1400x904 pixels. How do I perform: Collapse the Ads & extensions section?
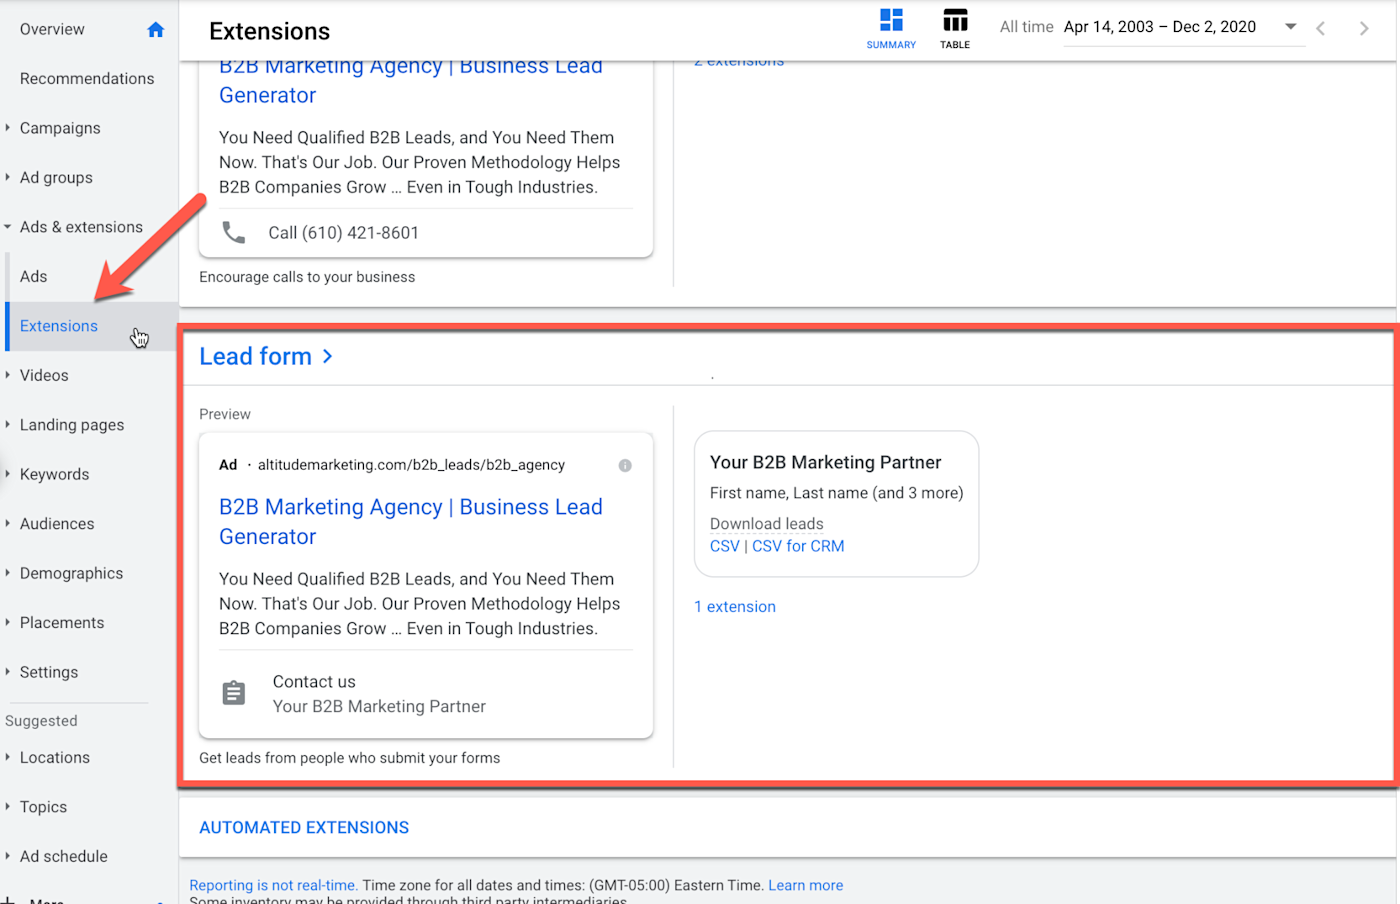pyautogui.click(x=8, y=227)
